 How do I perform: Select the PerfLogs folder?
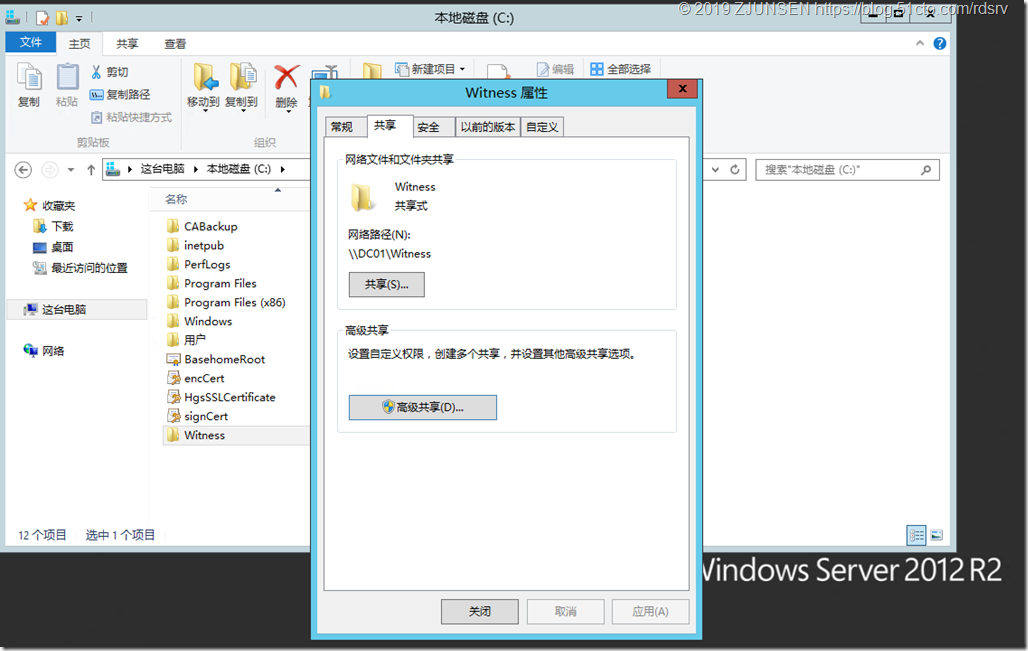pyautogui.click(x=199, y=264)
